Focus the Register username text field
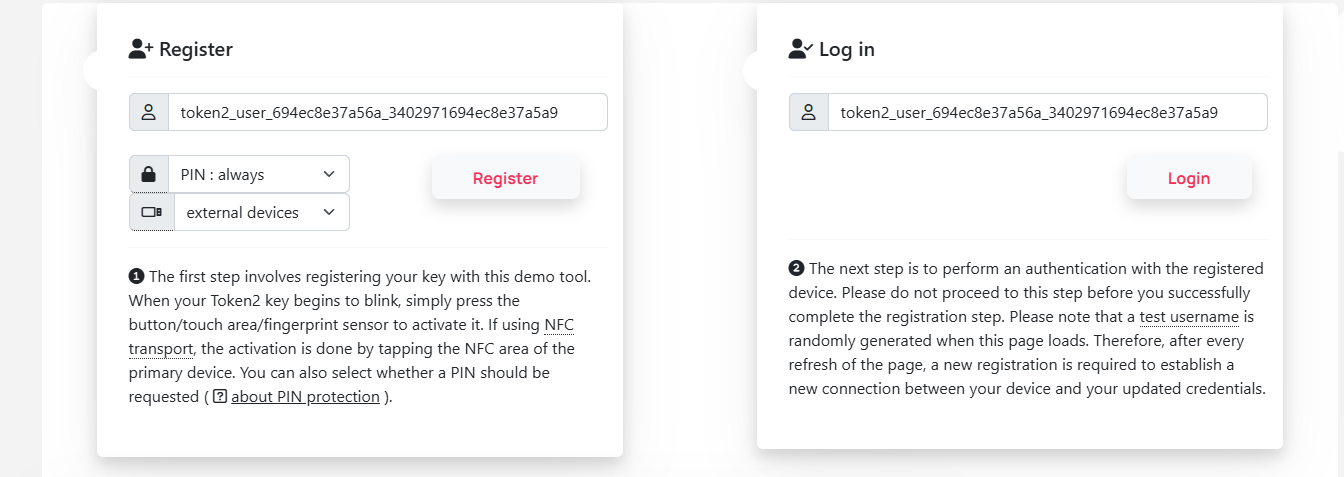The width and height of the screenshot is (1344, 477). pos(387,112)
